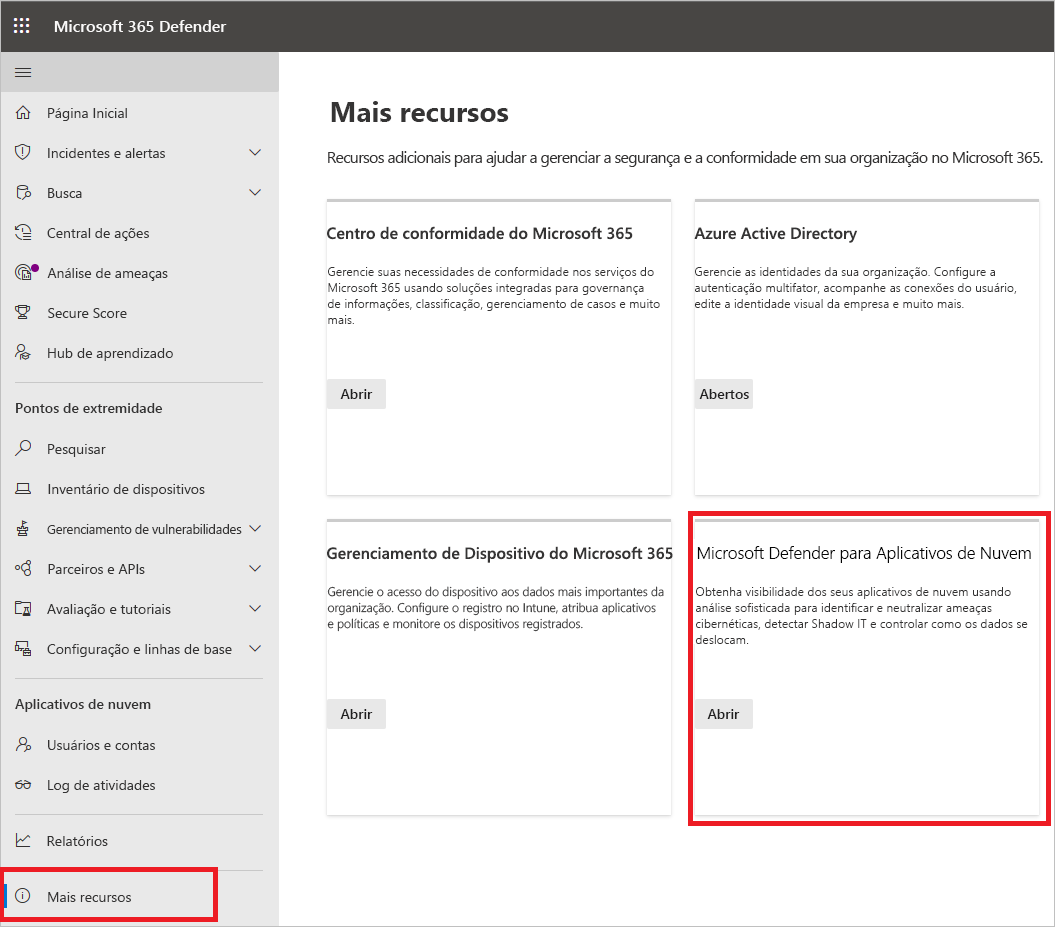Click Aplicativos de nuvem section label
Screen dimensions: 1055x927
pyautogui.click(x=83, y=704)
